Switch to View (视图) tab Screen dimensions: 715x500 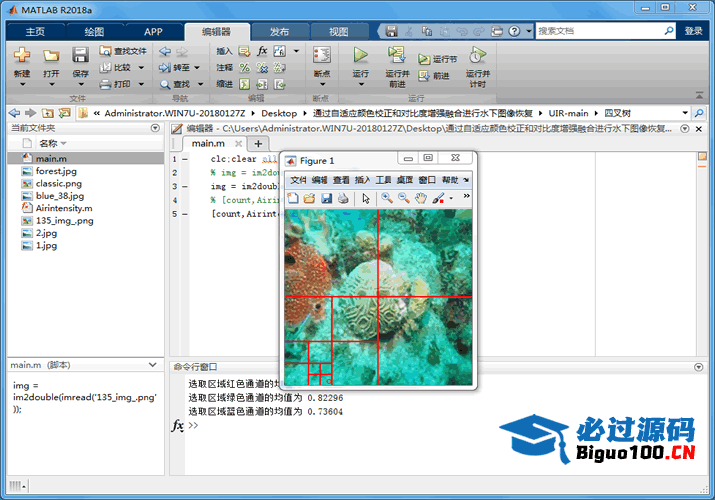[339, 31]
